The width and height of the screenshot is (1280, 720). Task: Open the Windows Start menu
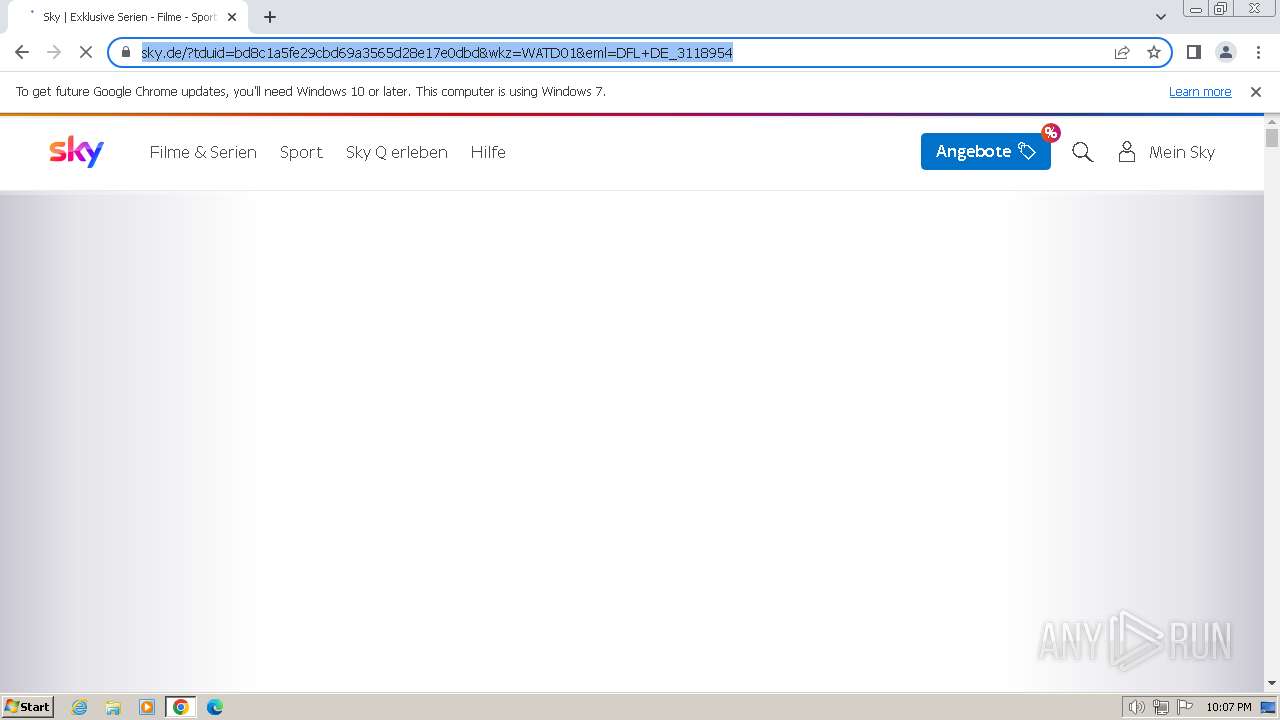coord(28,706)
